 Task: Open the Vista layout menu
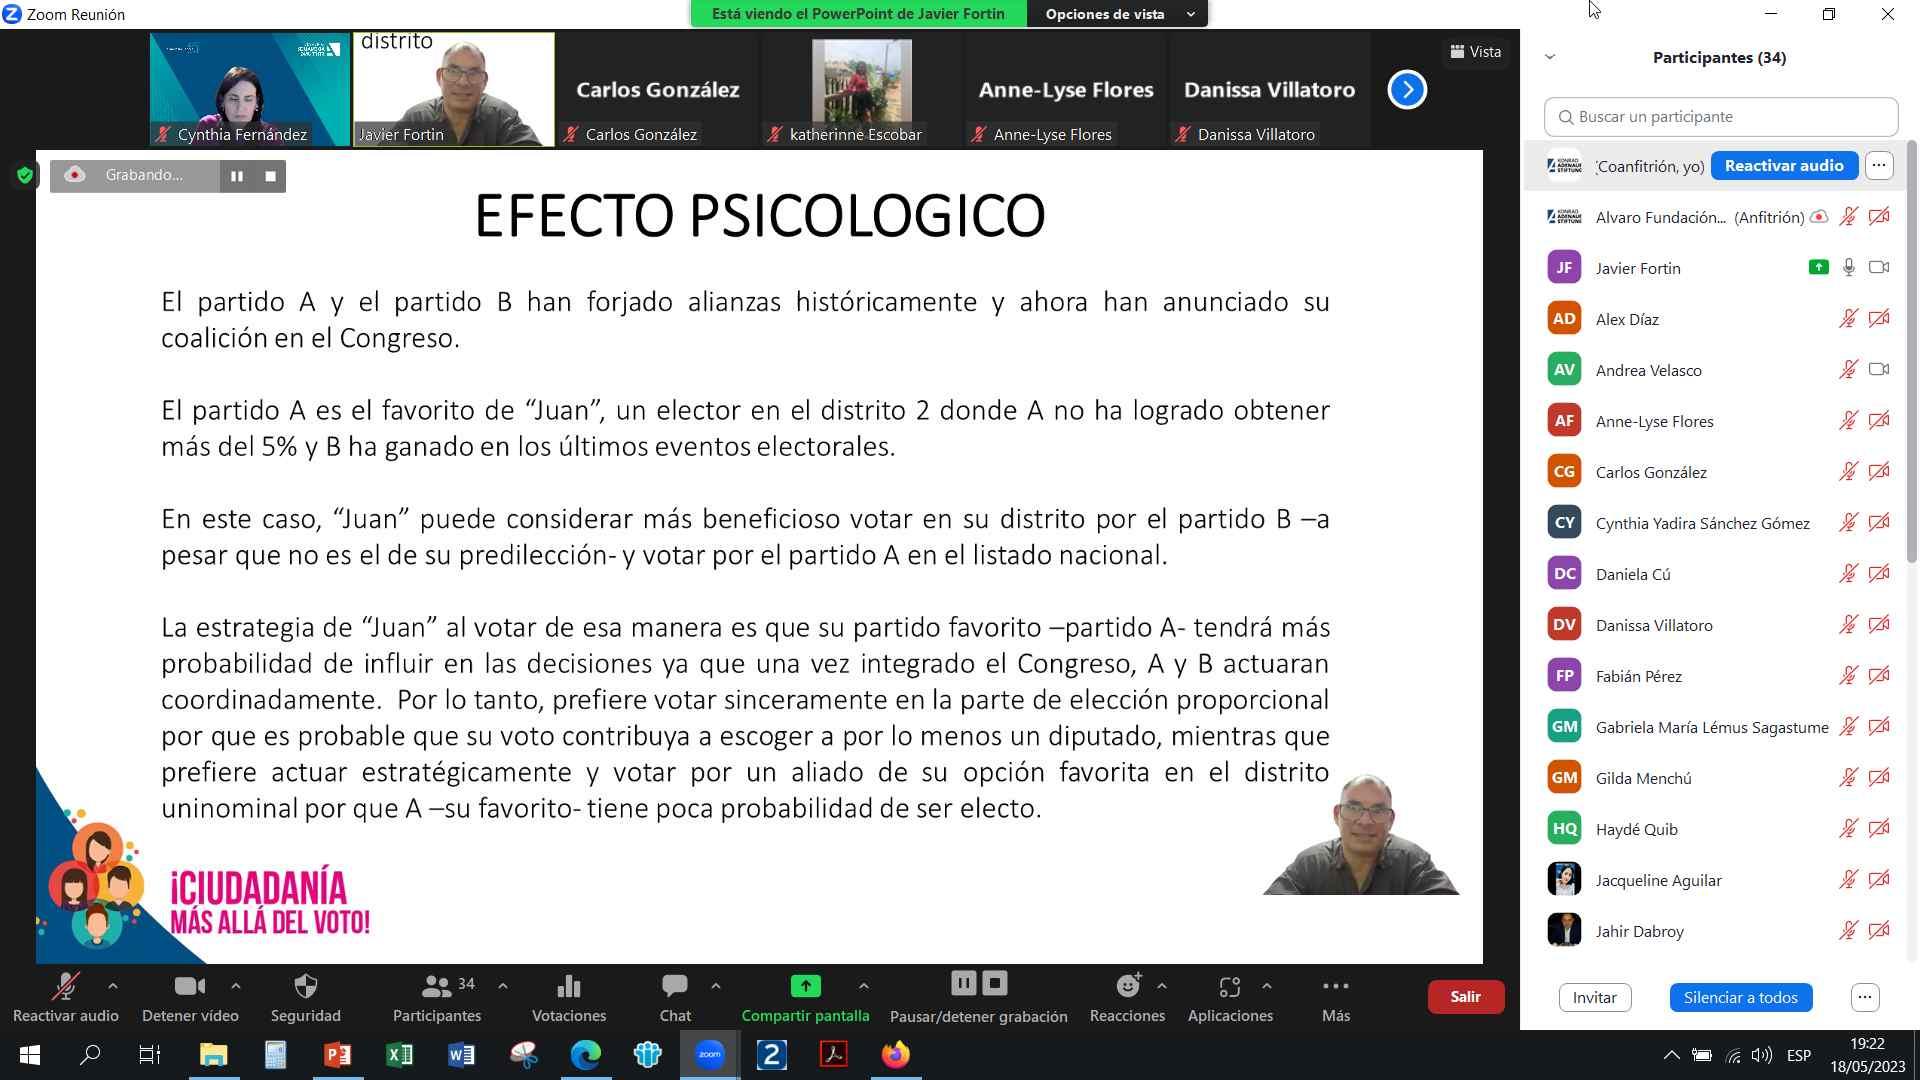(x=1476, y=52)
